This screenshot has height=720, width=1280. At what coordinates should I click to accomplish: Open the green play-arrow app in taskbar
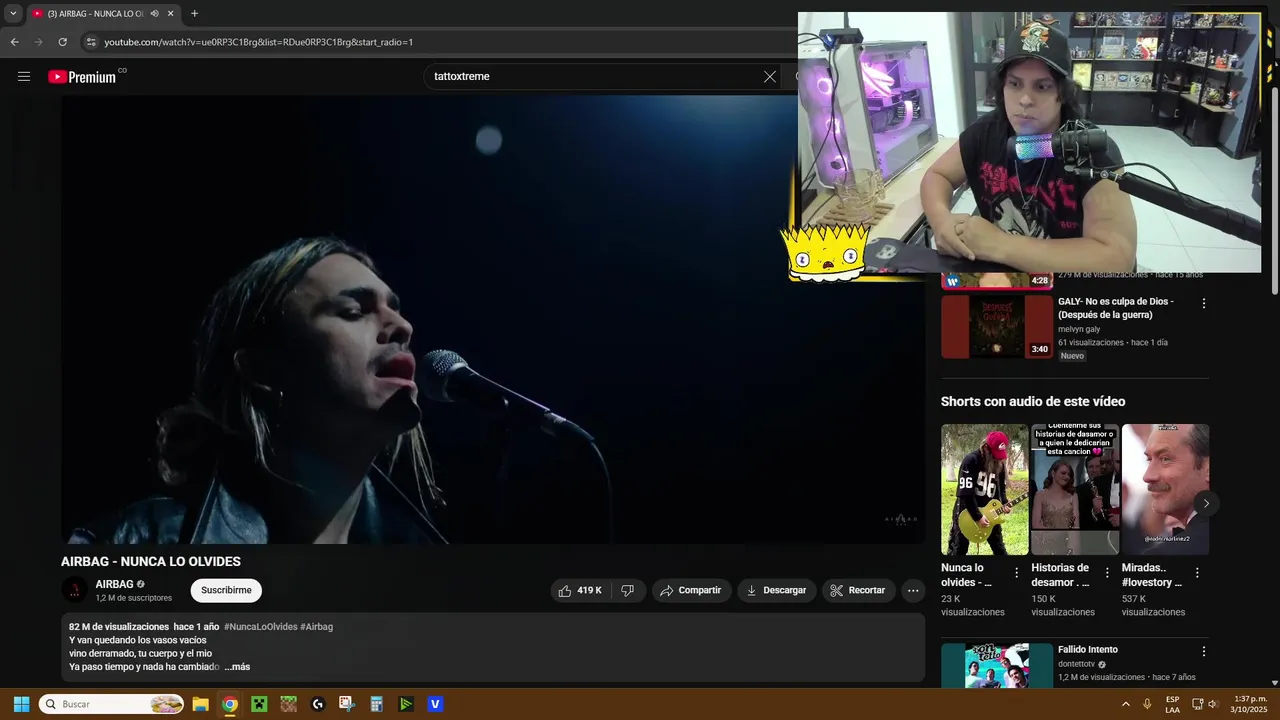click(406, 704)
